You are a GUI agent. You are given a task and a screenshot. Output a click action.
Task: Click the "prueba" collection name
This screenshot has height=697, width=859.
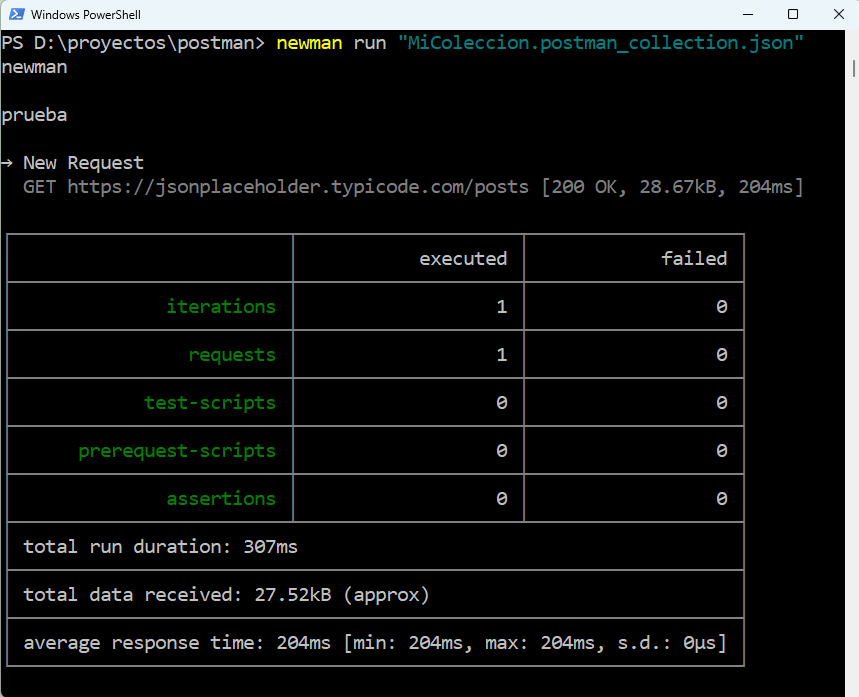(x=34, y=115)
